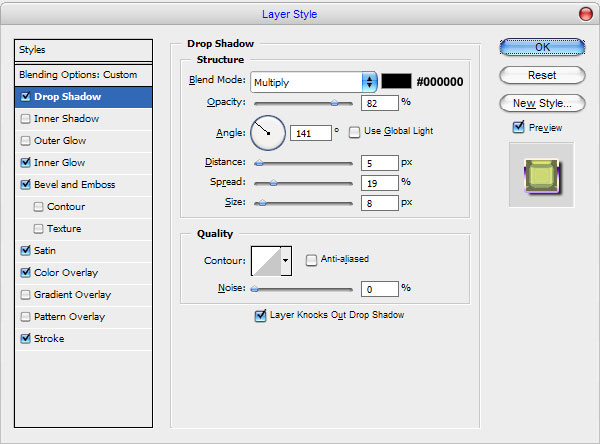Toggle Layer Knocks Out Drop Shadow
Image resolution: width=600 pixels, height=444 pixels.
(260, 316)
